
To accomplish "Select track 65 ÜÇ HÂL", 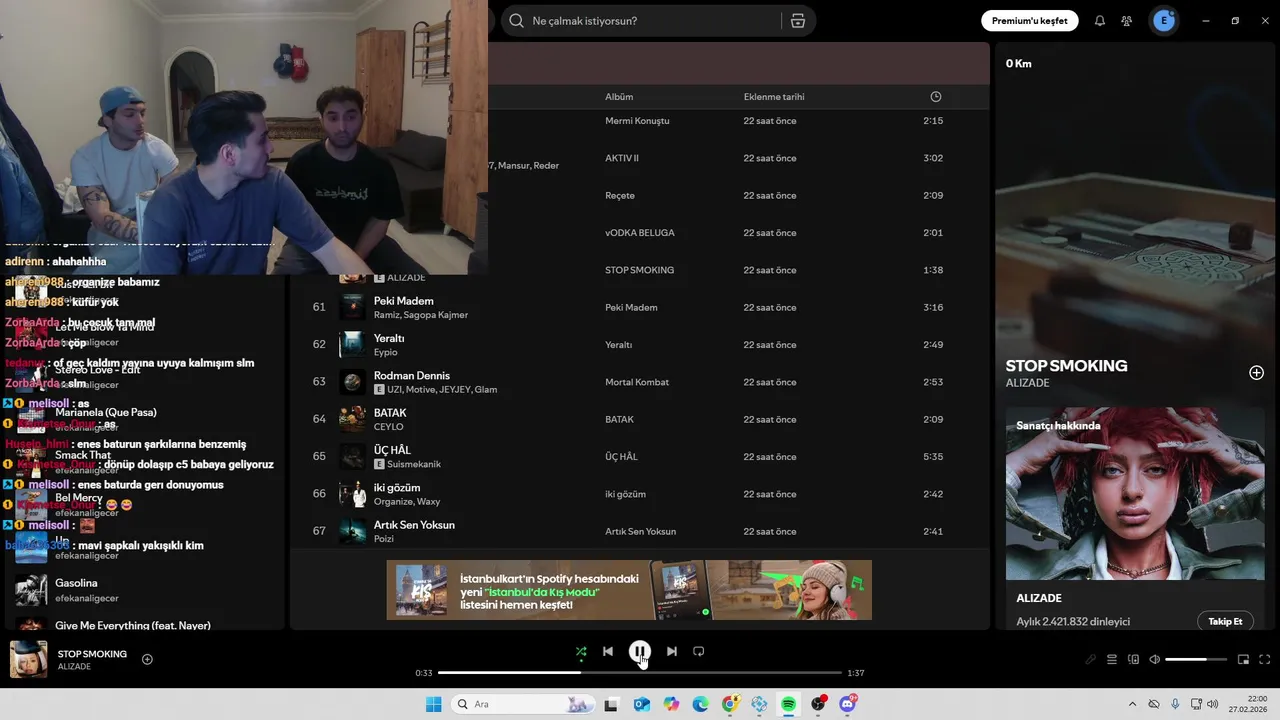I will tap(640, 457).
